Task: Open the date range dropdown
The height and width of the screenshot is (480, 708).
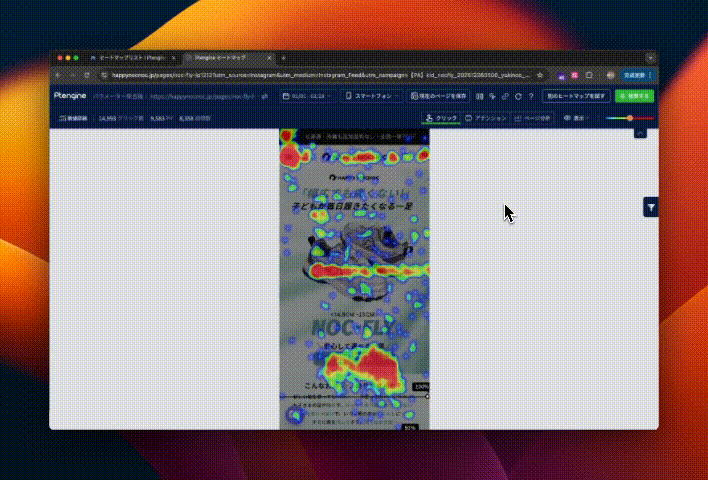Action: [x=308, y=96]
